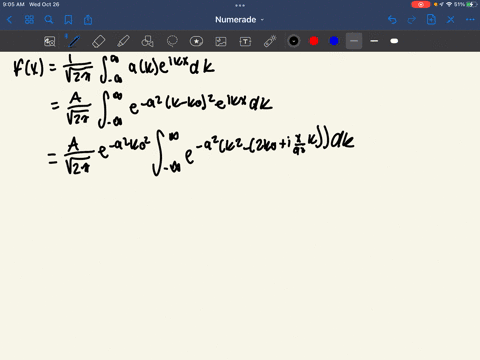Tap the three-dot multitasking control

click(240, 5)
